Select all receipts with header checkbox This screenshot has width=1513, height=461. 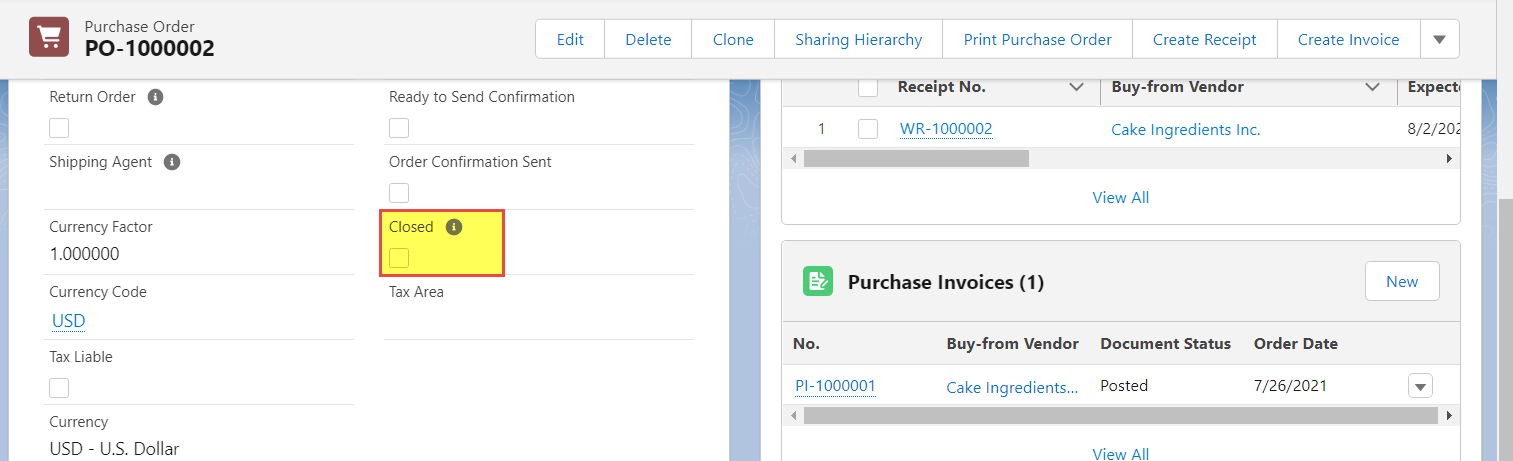point(868,87)
